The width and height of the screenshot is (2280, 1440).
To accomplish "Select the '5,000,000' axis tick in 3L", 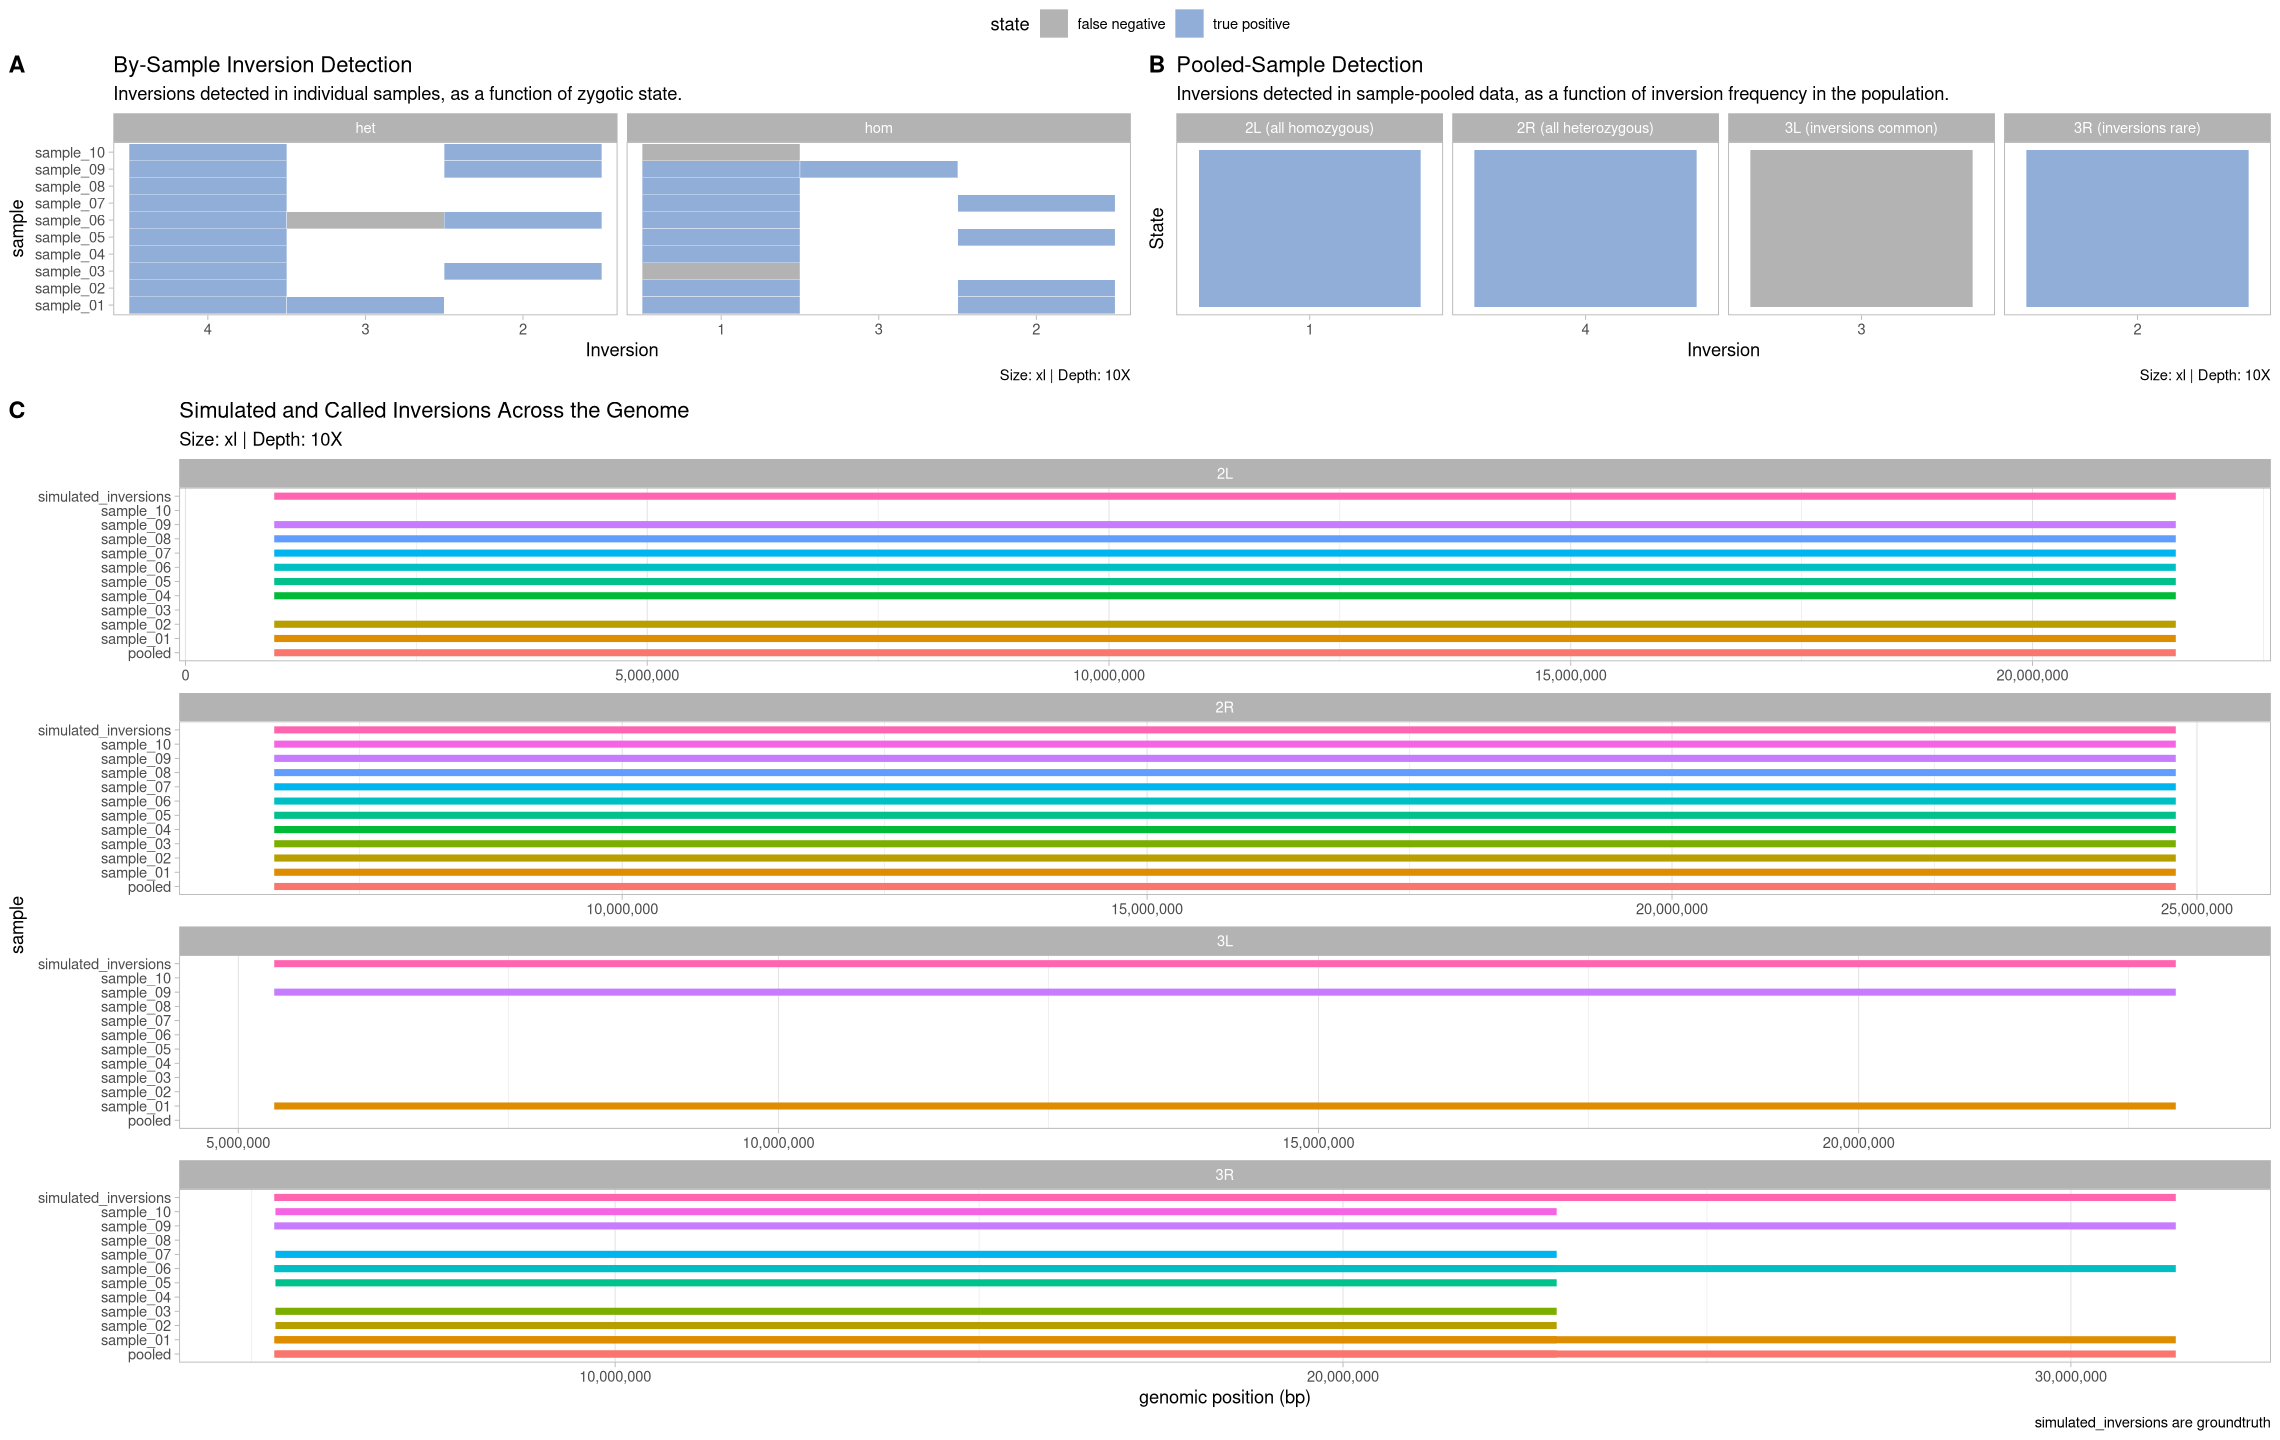I will (238, 1143).
